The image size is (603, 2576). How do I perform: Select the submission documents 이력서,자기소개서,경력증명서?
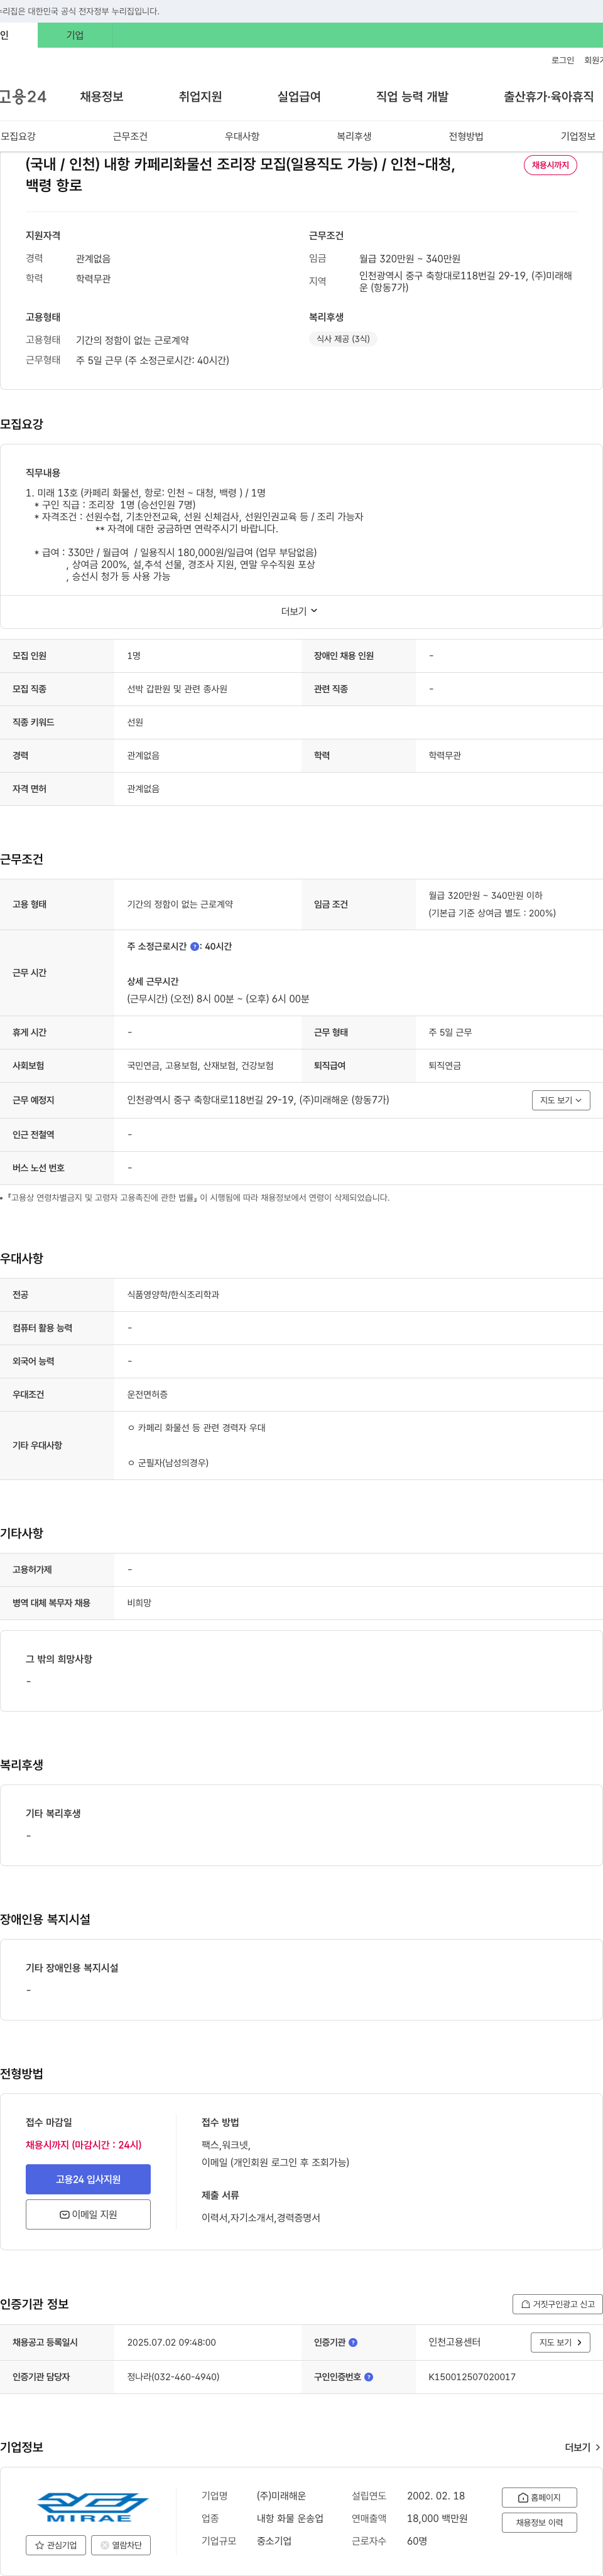coord(261,2218)
